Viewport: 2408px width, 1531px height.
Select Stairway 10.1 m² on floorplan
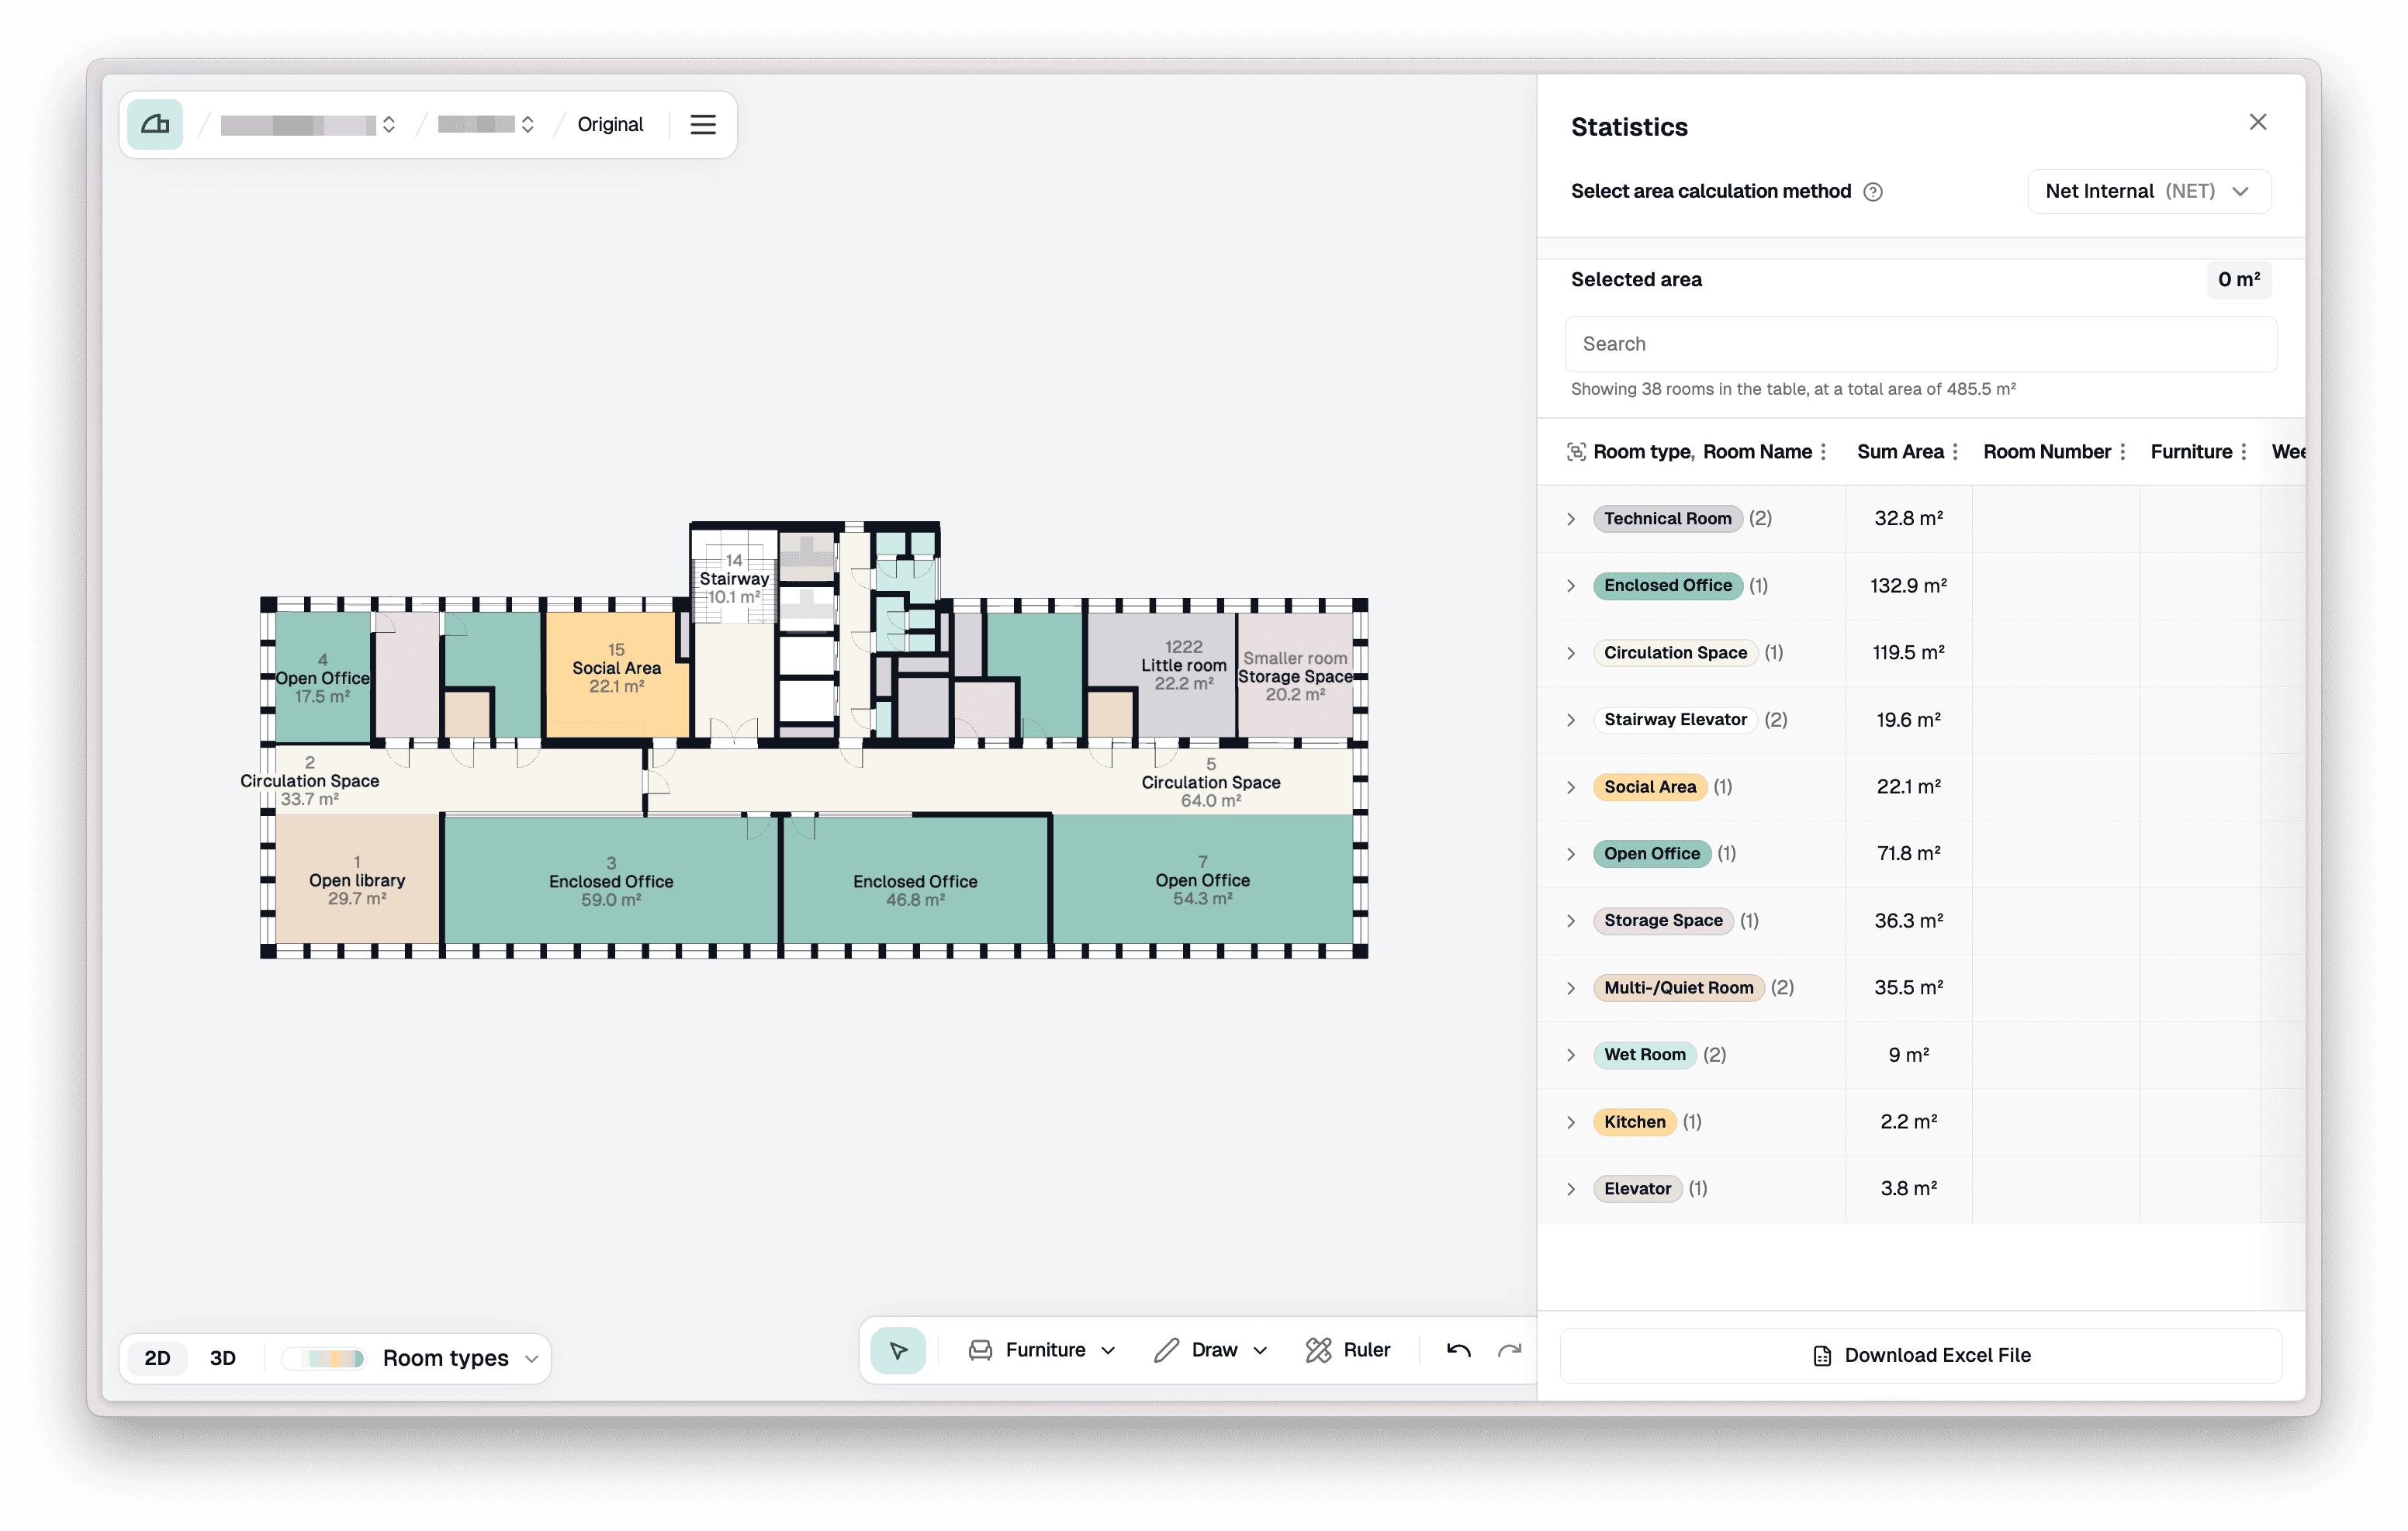(734, 579)
